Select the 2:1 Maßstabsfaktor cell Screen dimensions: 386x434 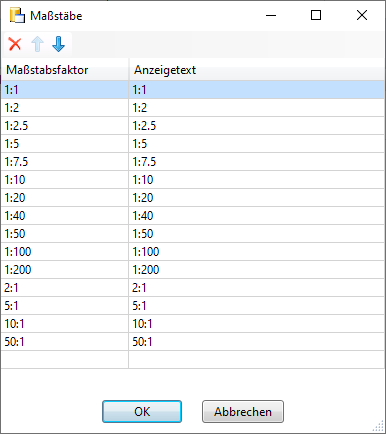(x=65, y=288)
